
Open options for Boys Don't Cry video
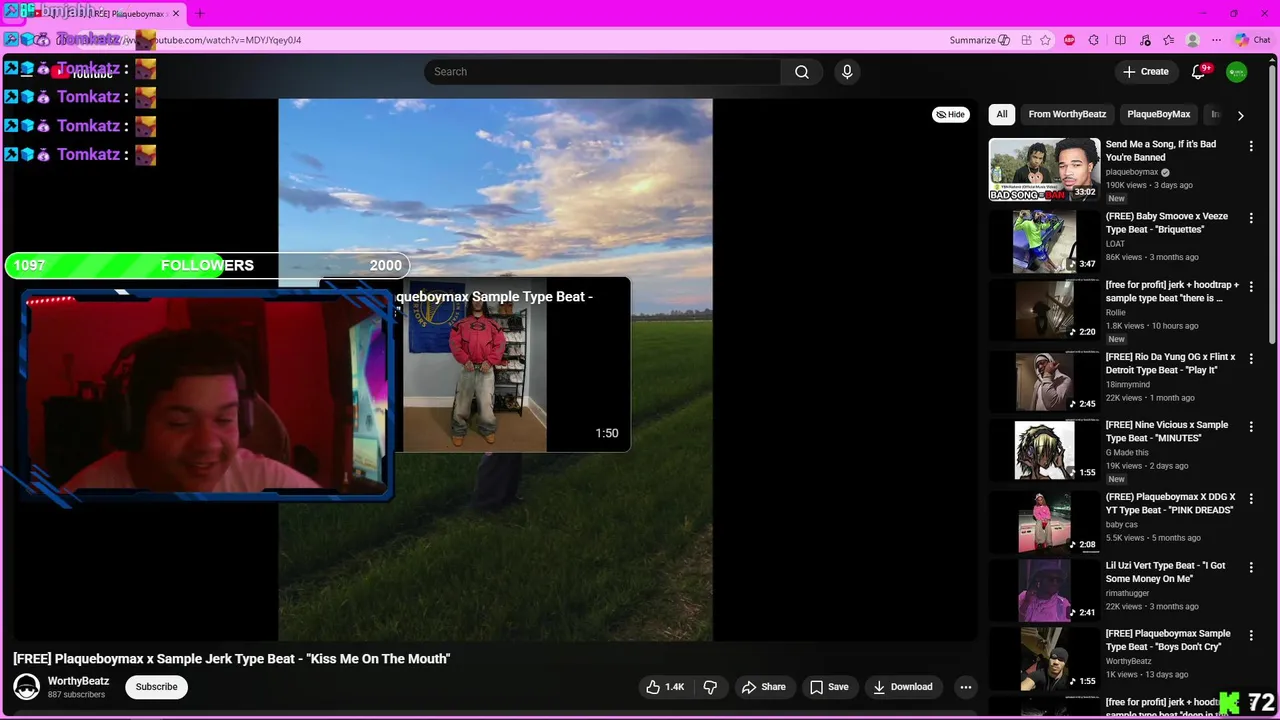point(1250,635)
